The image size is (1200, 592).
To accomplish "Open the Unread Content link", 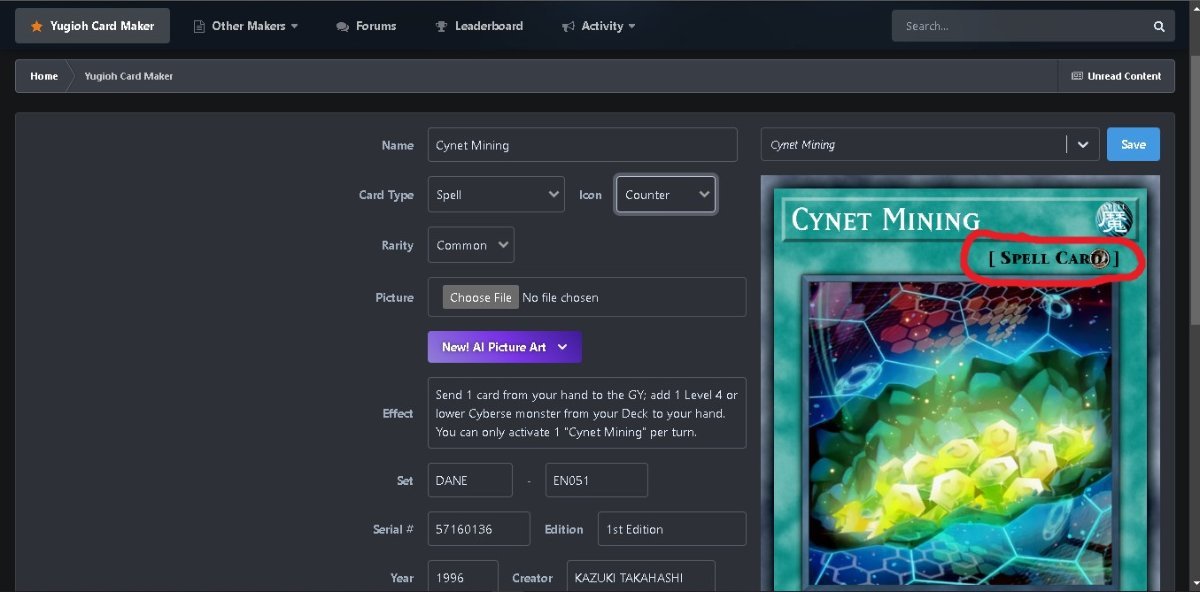I will [x=1116, y=76].
